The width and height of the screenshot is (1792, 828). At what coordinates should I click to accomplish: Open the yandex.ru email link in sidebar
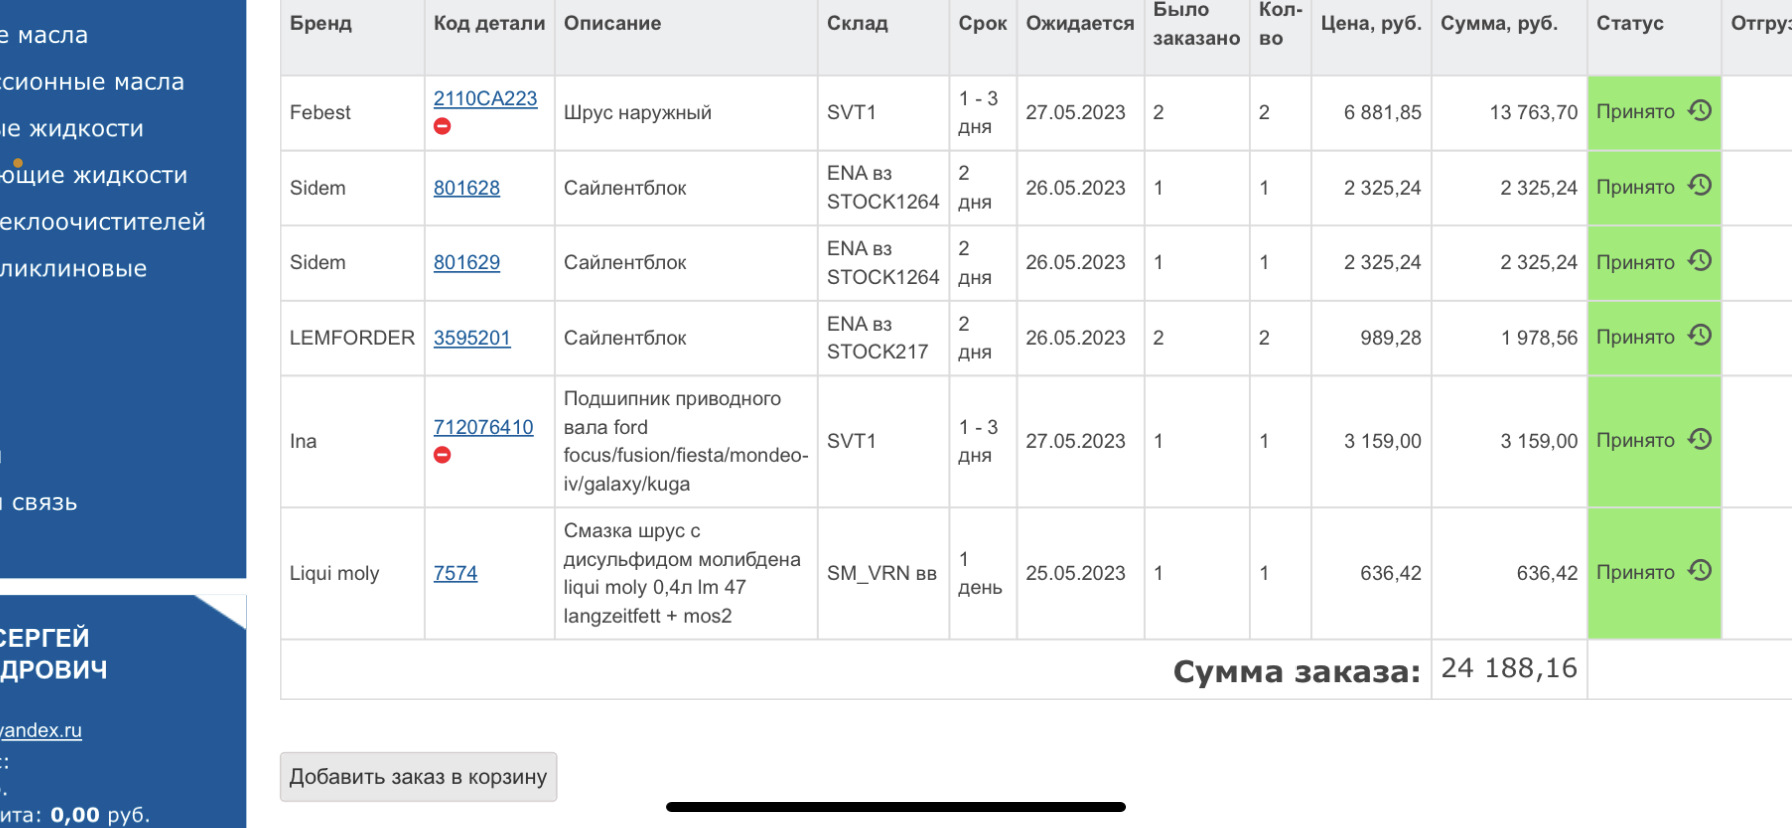[x=41, y=730]
